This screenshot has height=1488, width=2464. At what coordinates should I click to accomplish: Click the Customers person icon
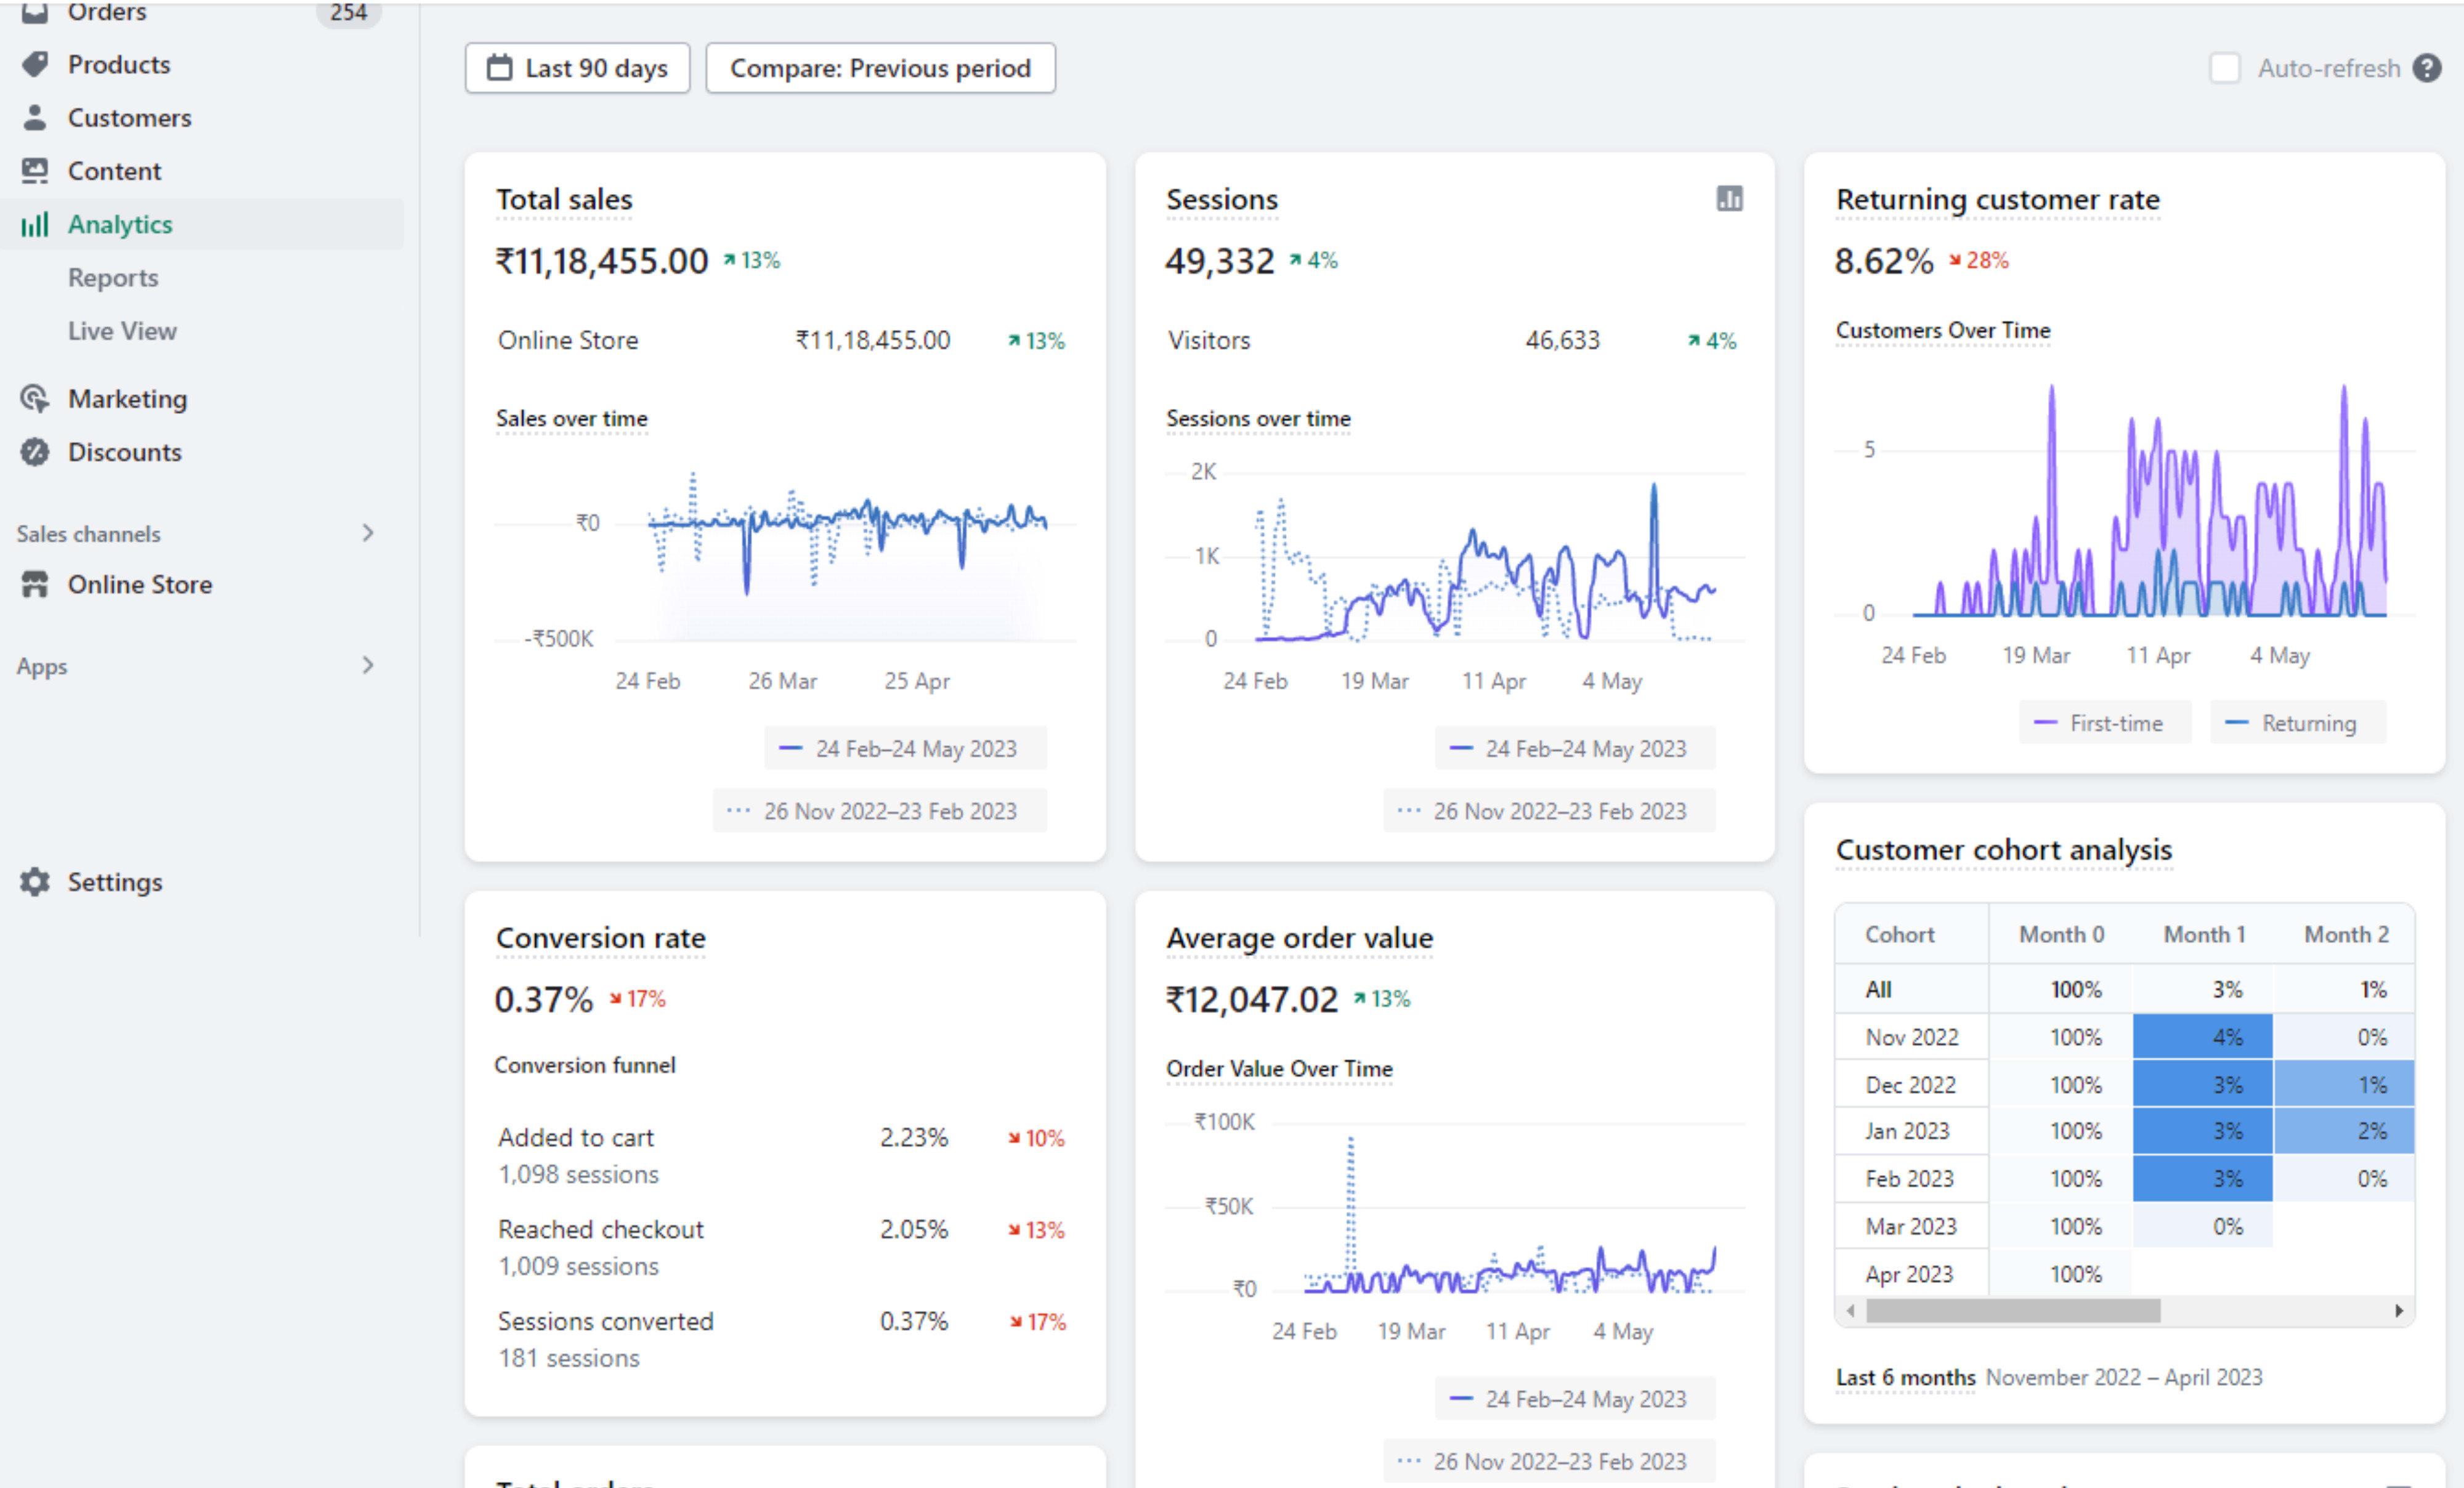click(35, 117)
